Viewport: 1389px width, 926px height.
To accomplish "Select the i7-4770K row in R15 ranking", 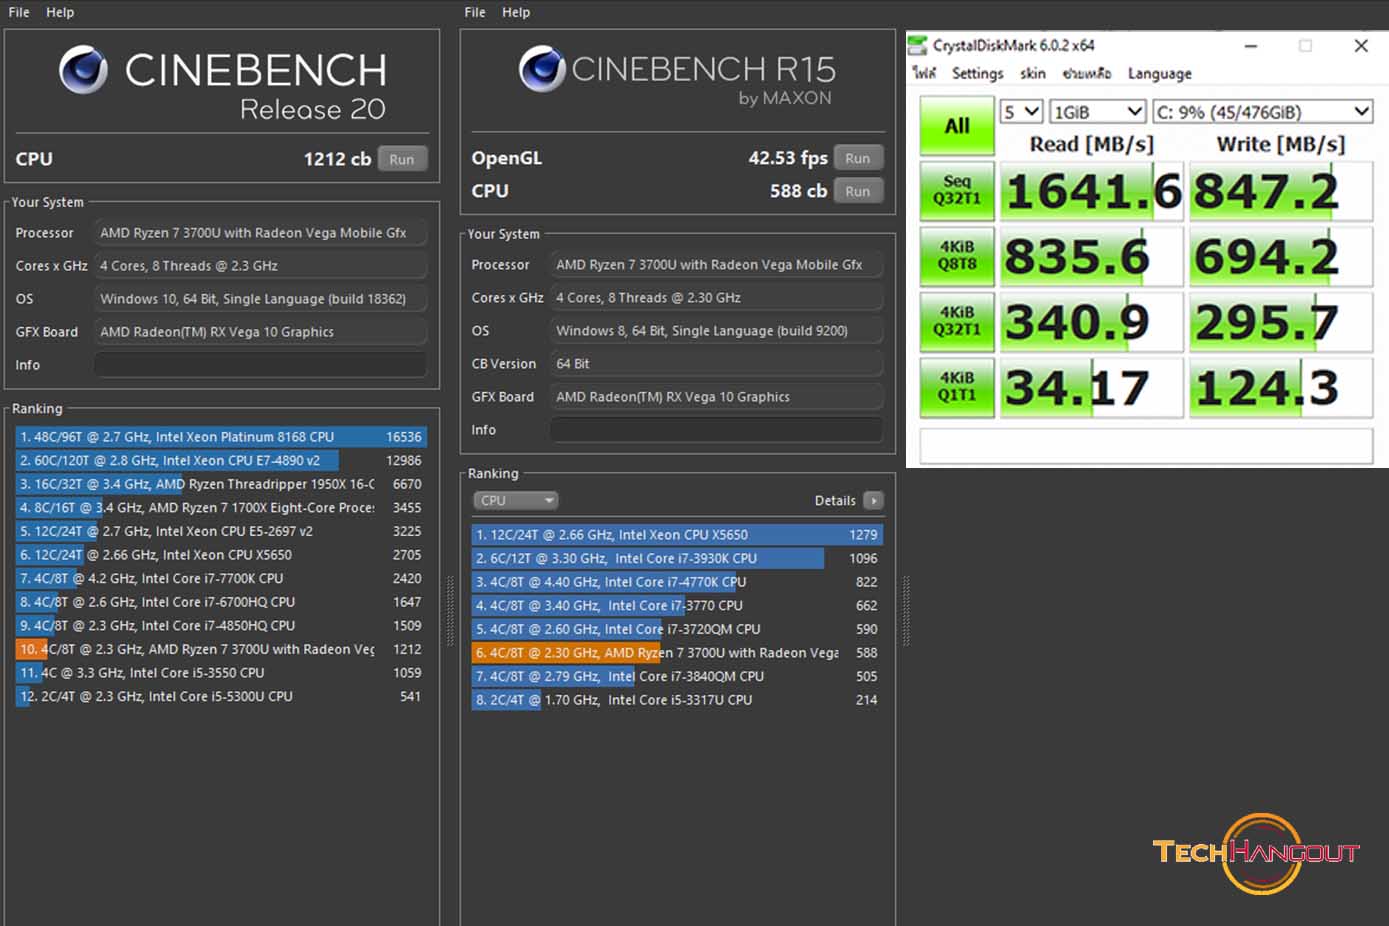I will click(x=677, y=582).
